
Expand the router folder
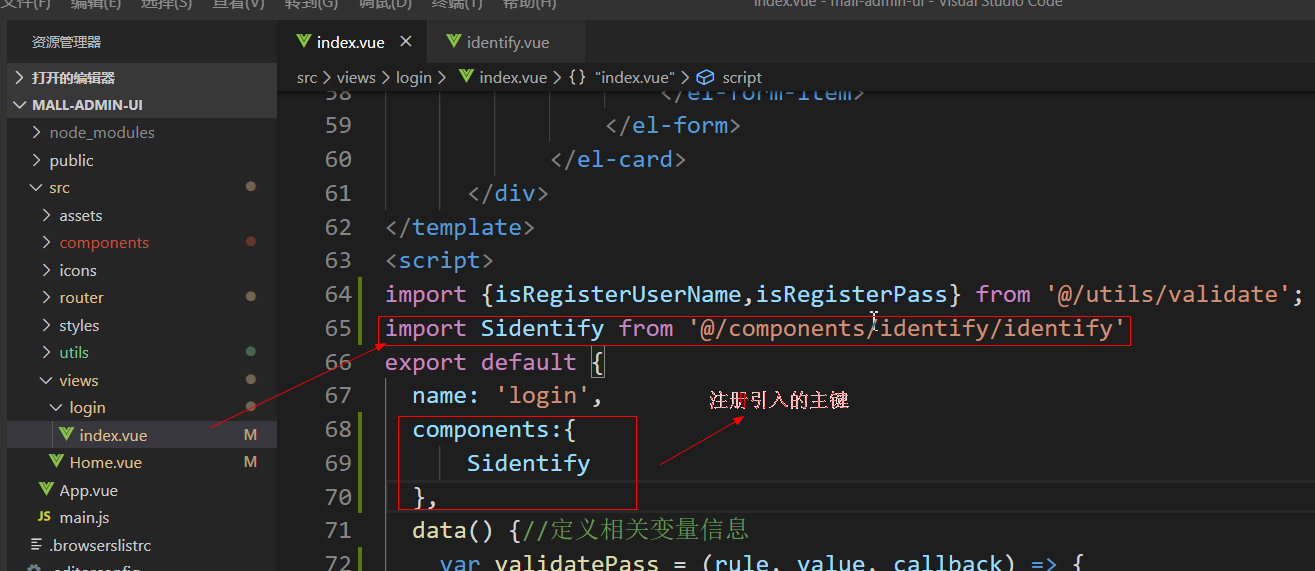[47, 297]
